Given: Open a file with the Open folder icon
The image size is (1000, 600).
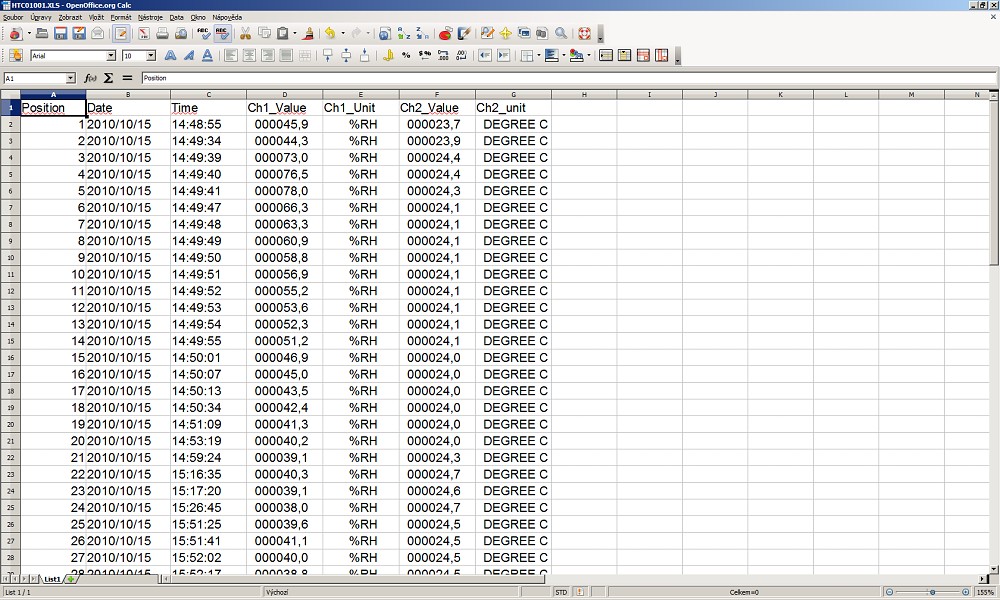Looking at the screenshot, I should point(42,34).
